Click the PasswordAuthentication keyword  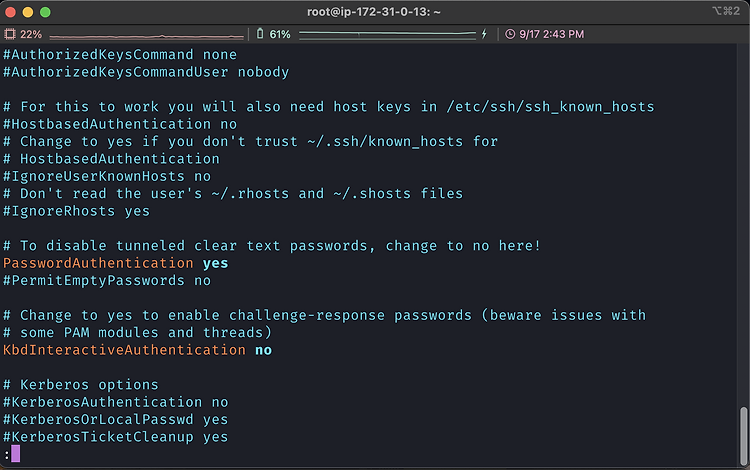[98, 263]
